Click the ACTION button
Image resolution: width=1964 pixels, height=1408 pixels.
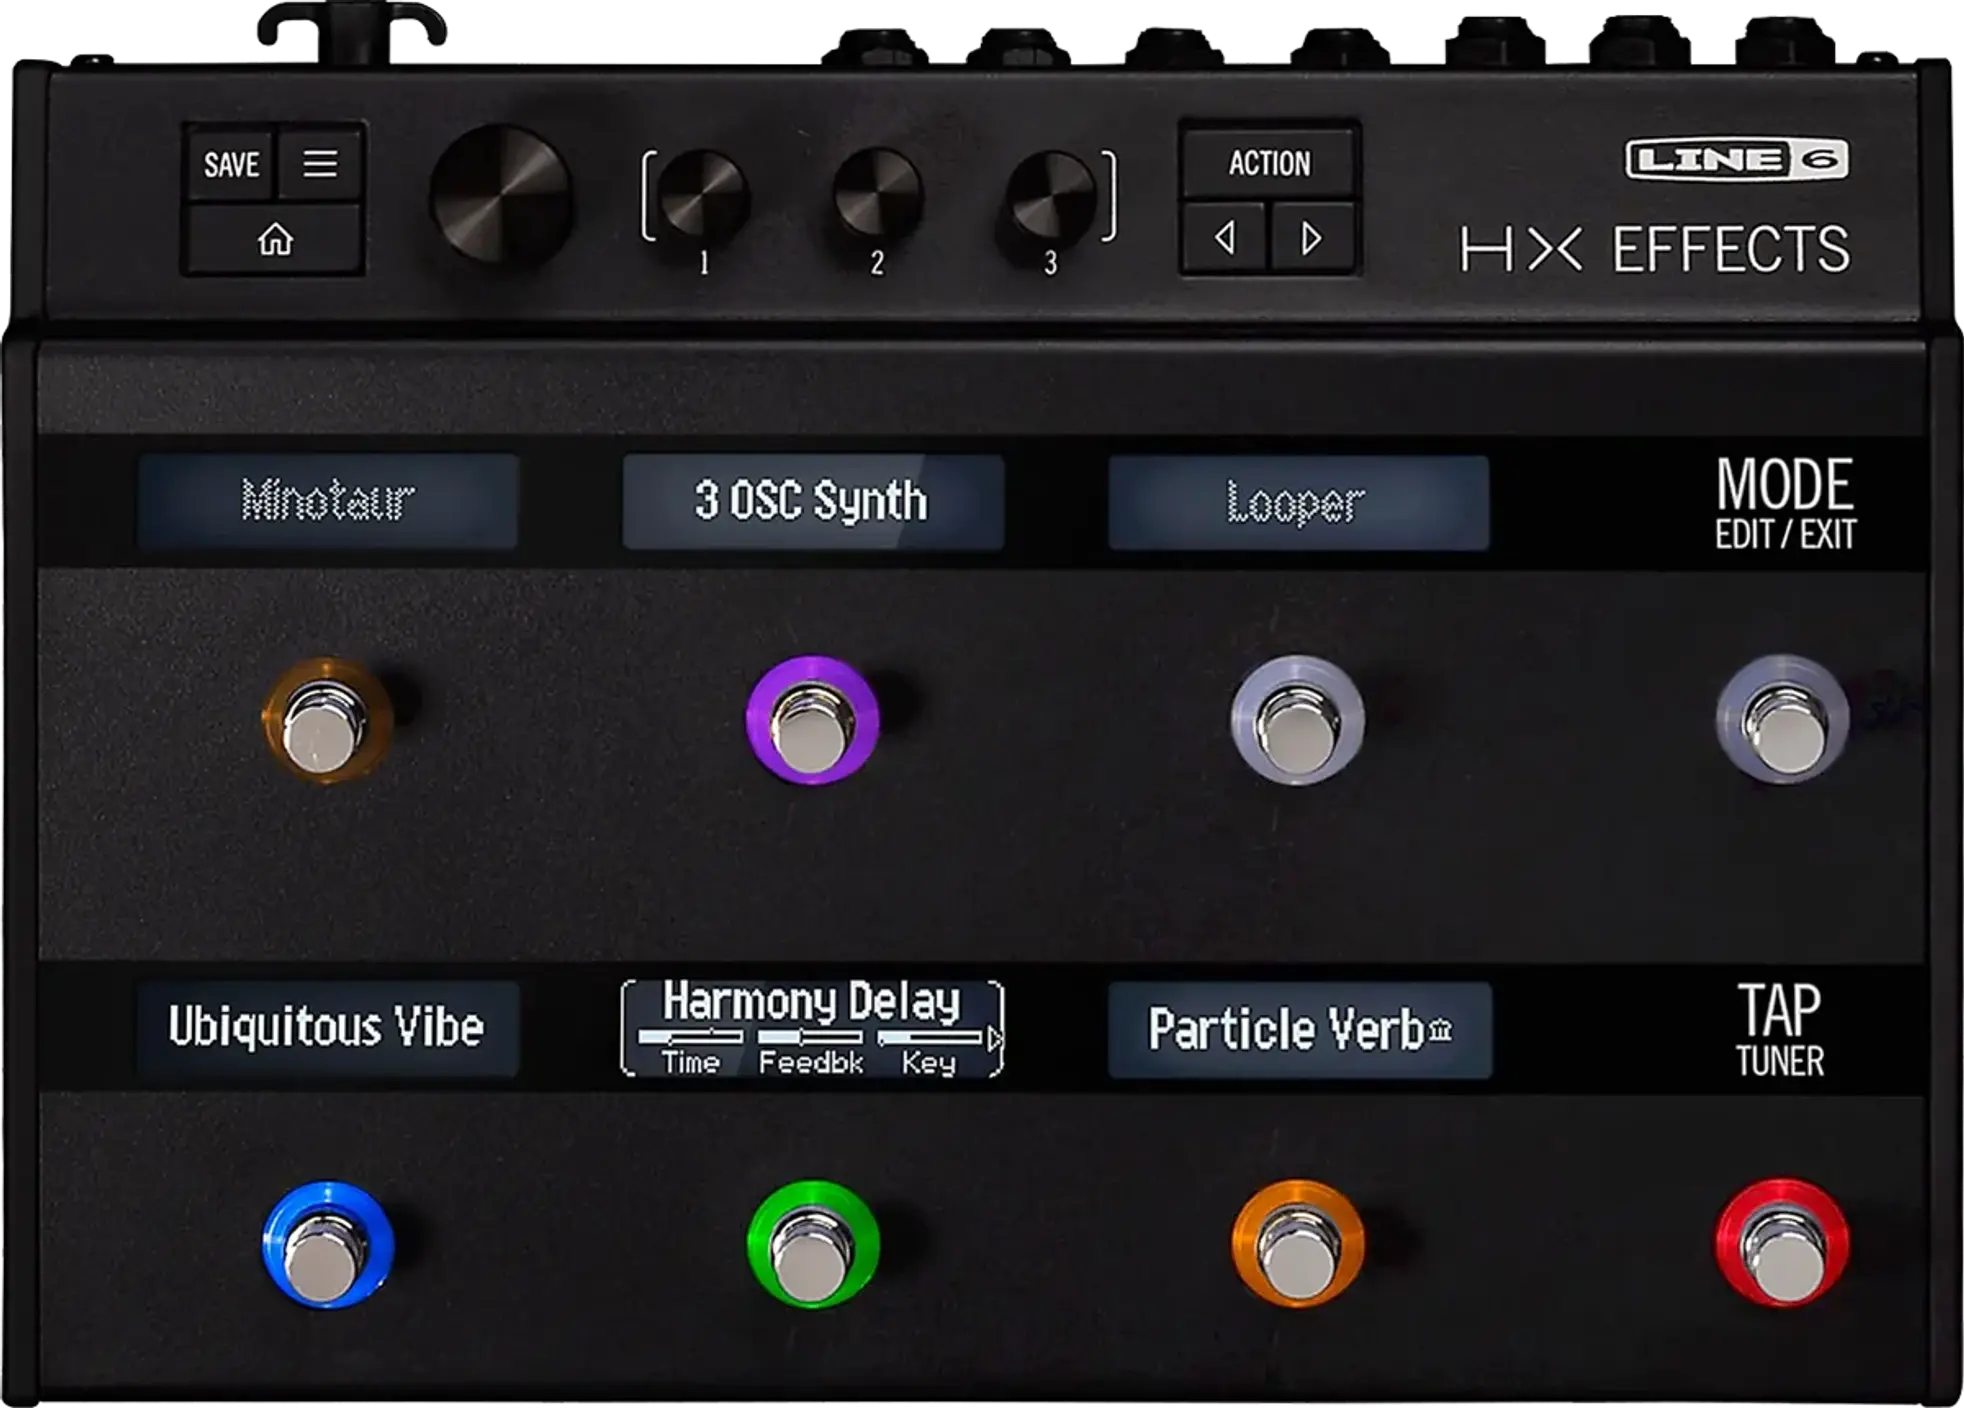1269,163
